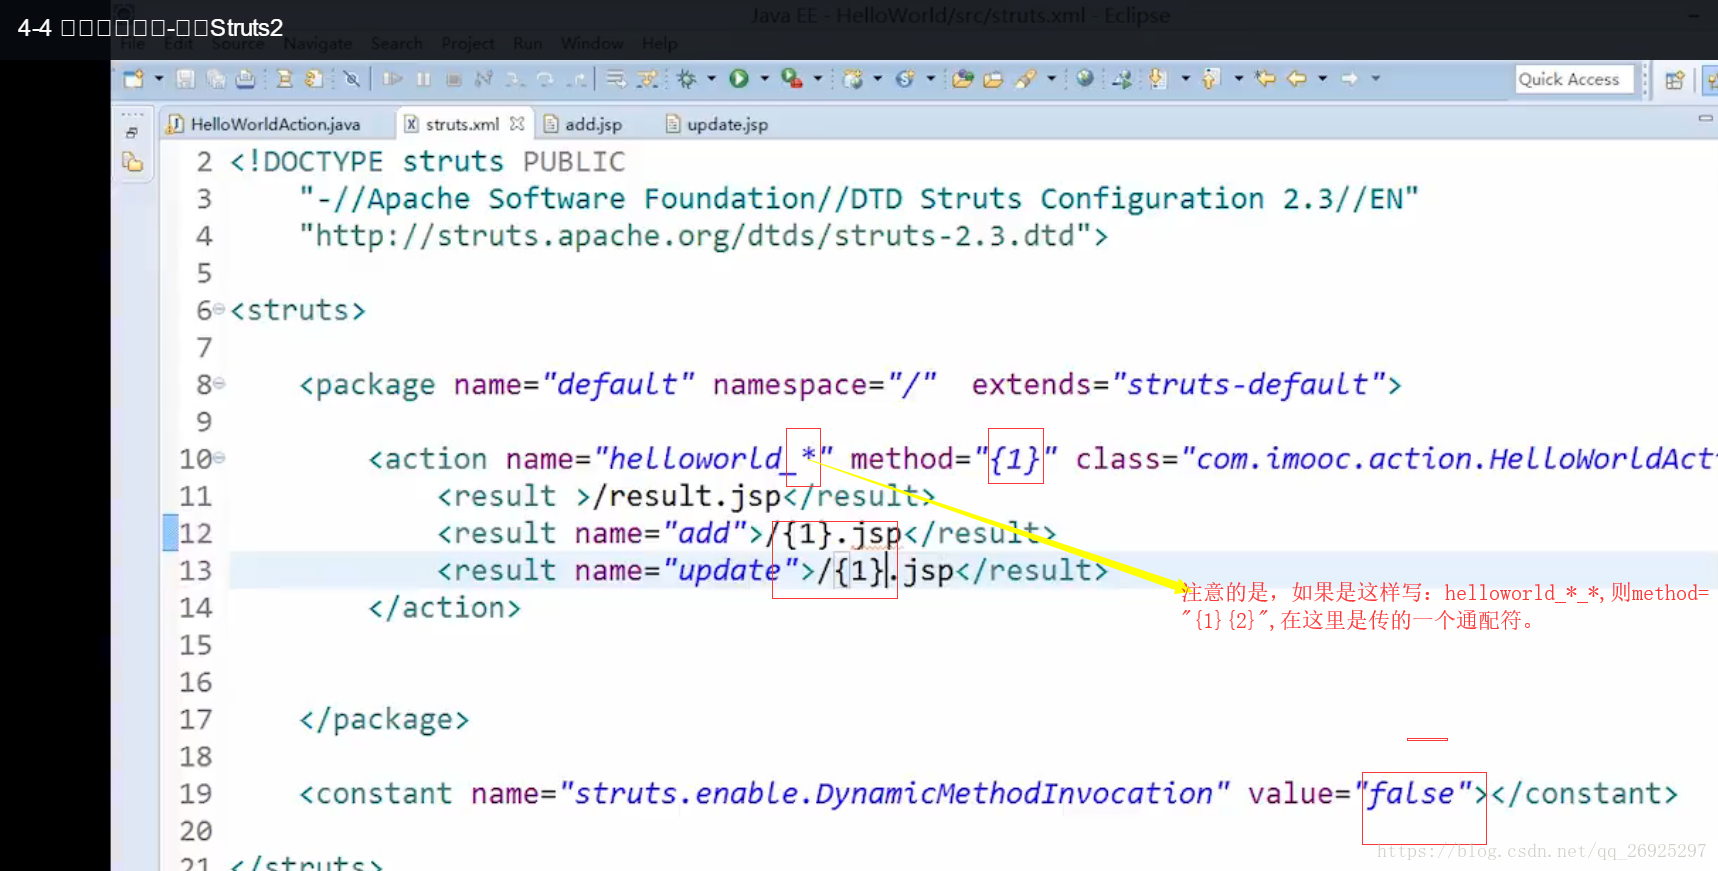Open the Back history dropdown arrow

click(1322, 78)
